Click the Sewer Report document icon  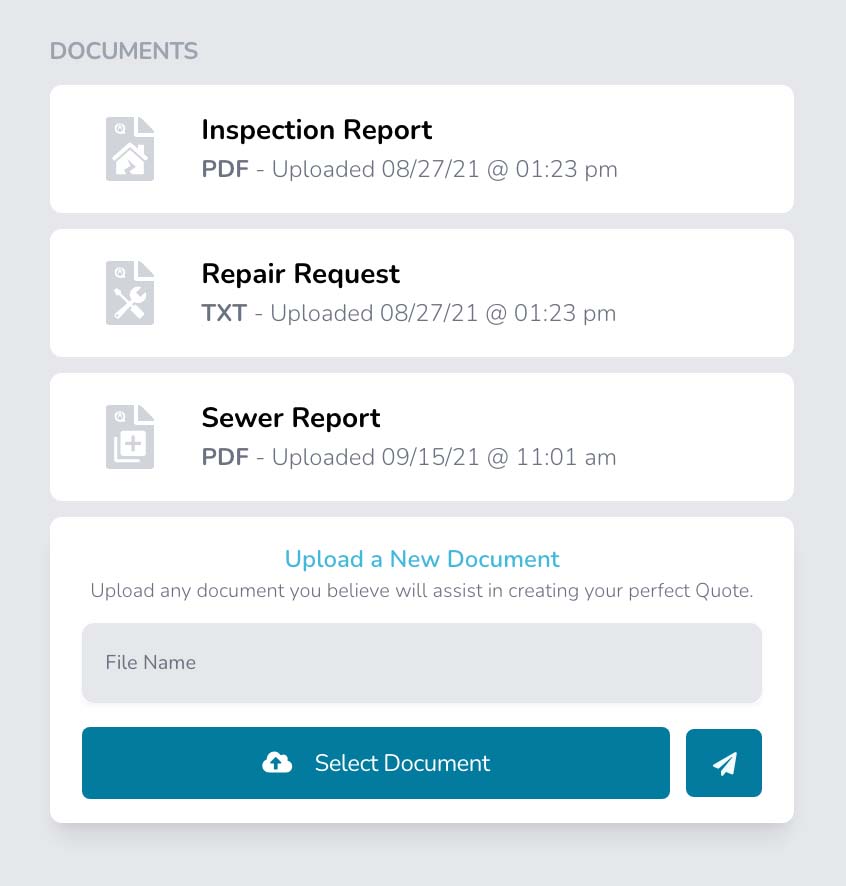[x=130, y=437]
